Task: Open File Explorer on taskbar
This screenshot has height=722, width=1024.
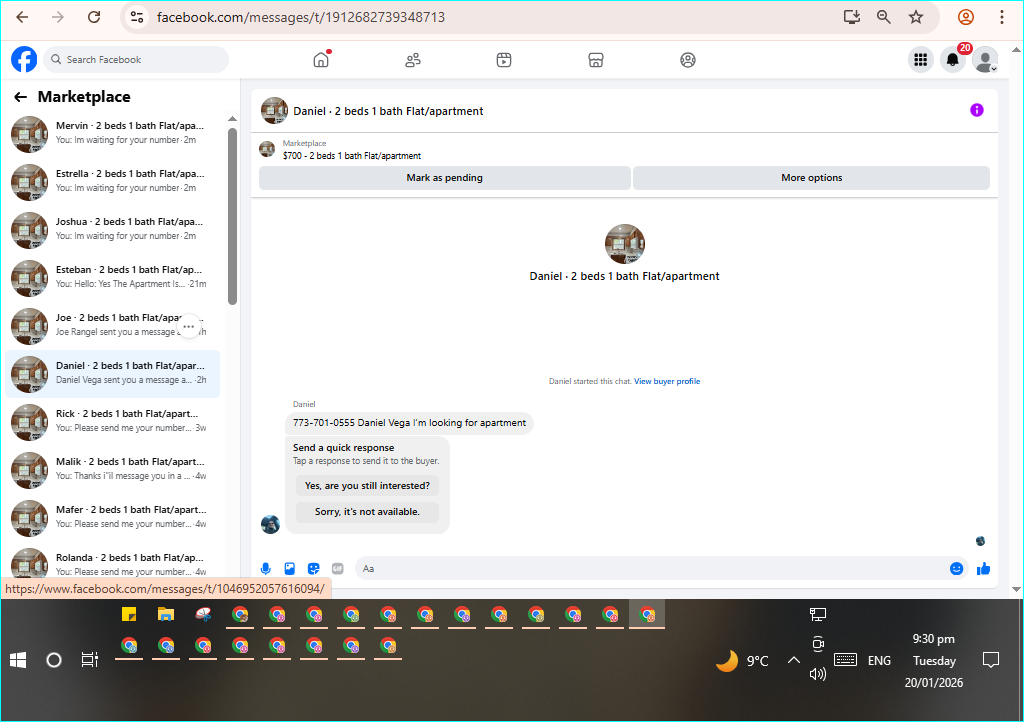Action: click(x=166, y=614)
